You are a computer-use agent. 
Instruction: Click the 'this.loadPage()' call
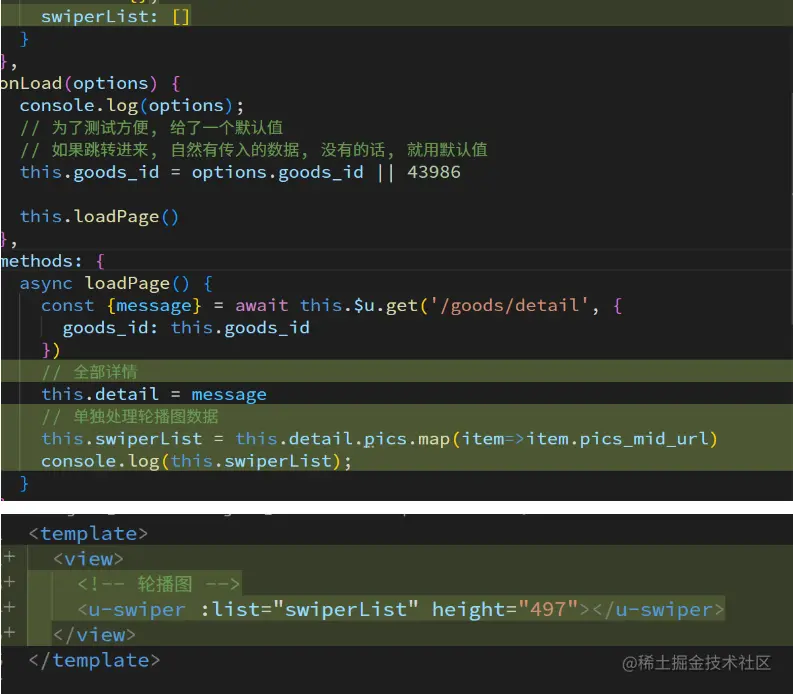click(99, 216)
